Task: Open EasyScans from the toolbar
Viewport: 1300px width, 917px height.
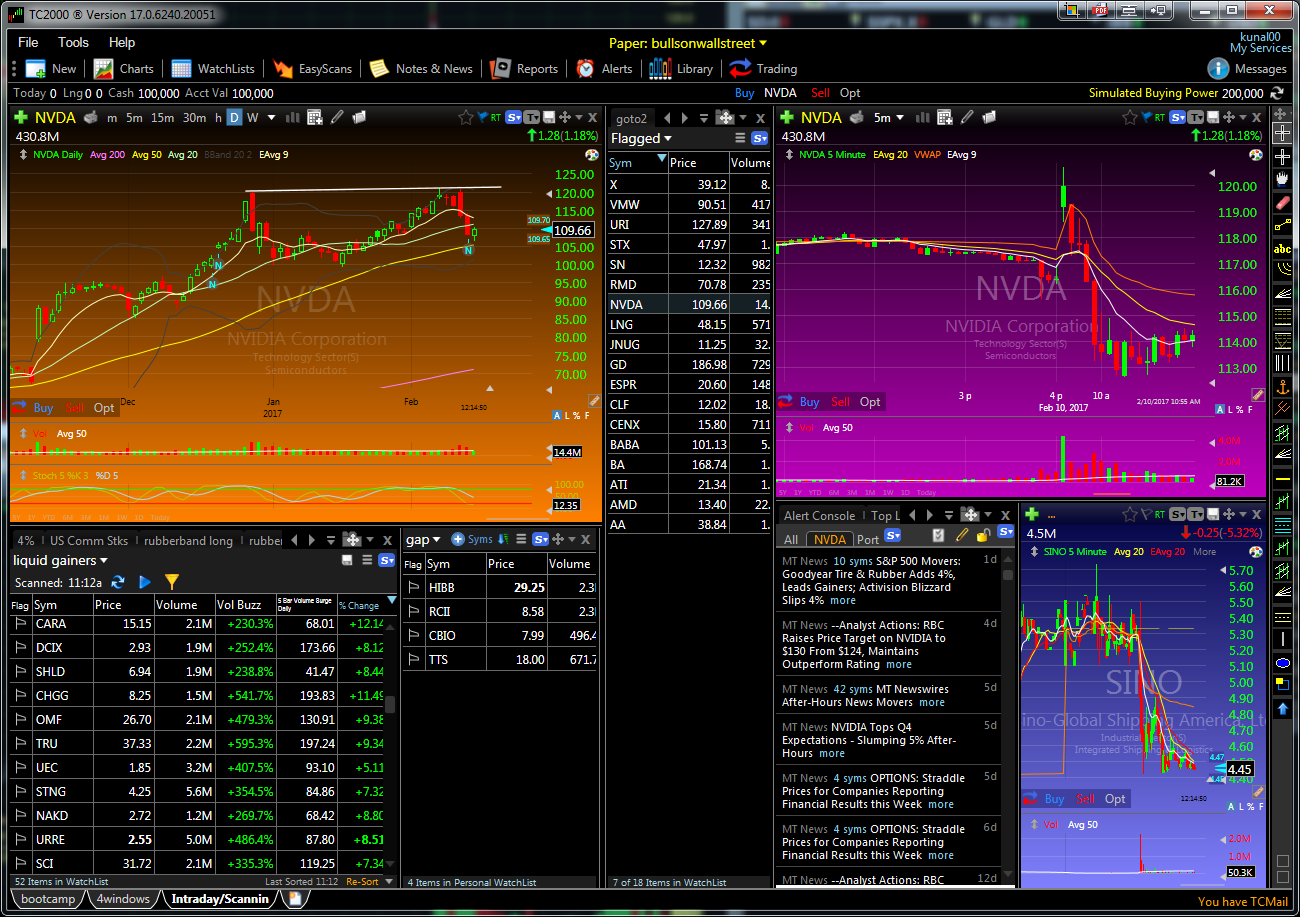Action: click(x=313, y=69)
